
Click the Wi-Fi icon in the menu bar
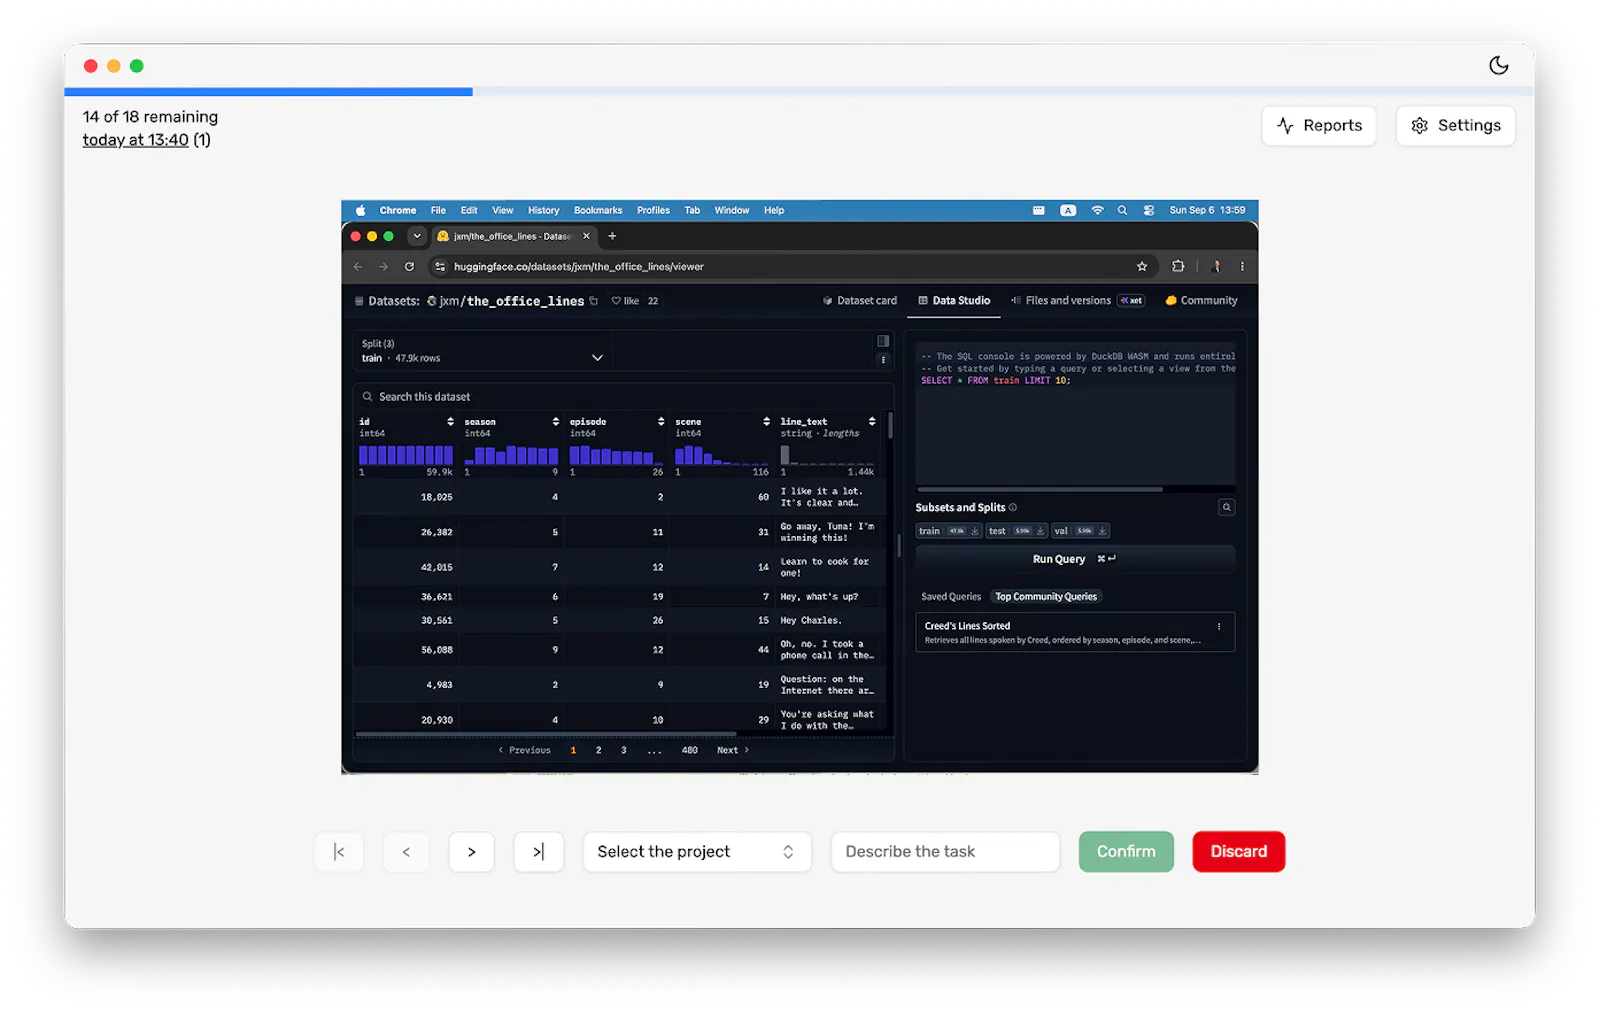coord(1097,210)
